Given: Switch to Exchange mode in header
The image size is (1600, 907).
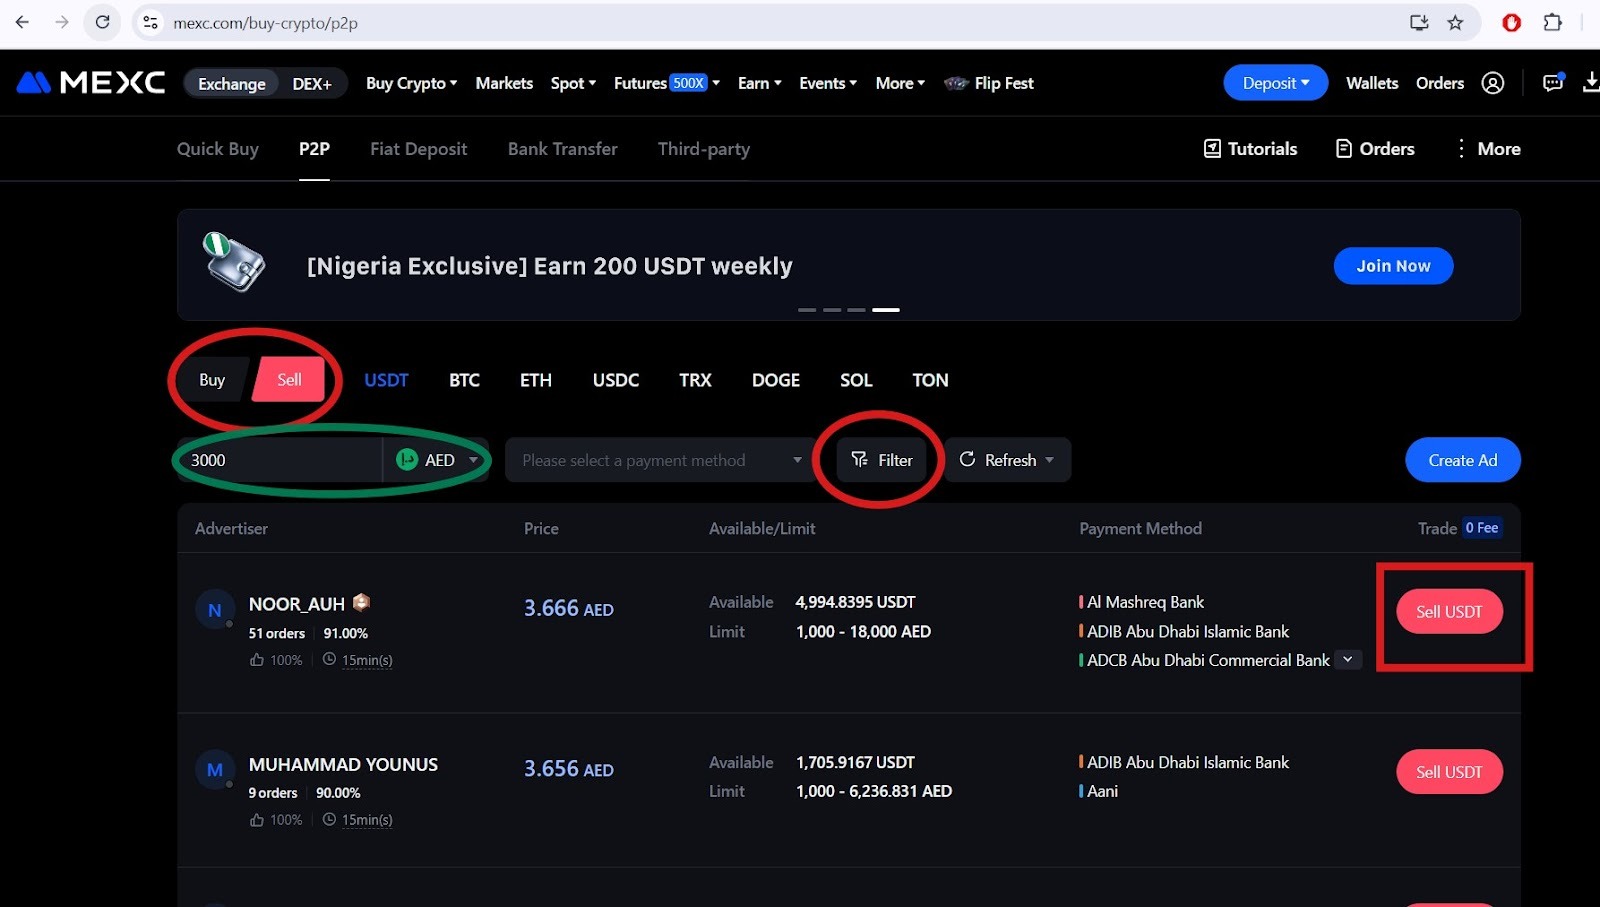Looking at the screenshot, I should click(x=231, y=83).
